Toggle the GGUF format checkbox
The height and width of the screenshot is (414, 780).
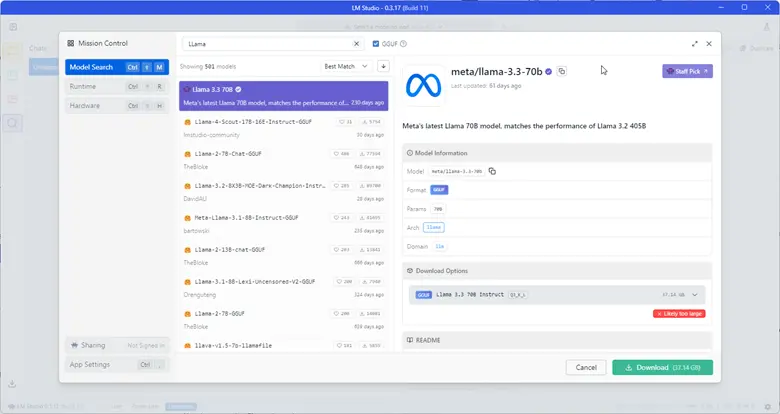pyautogui.click(x=375, y=44)
